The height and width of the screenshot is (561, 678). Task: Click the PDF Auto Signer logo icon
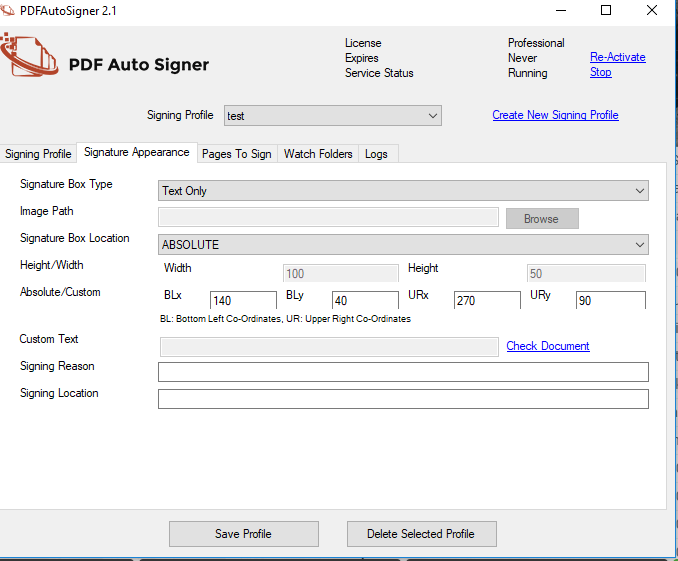29,55
